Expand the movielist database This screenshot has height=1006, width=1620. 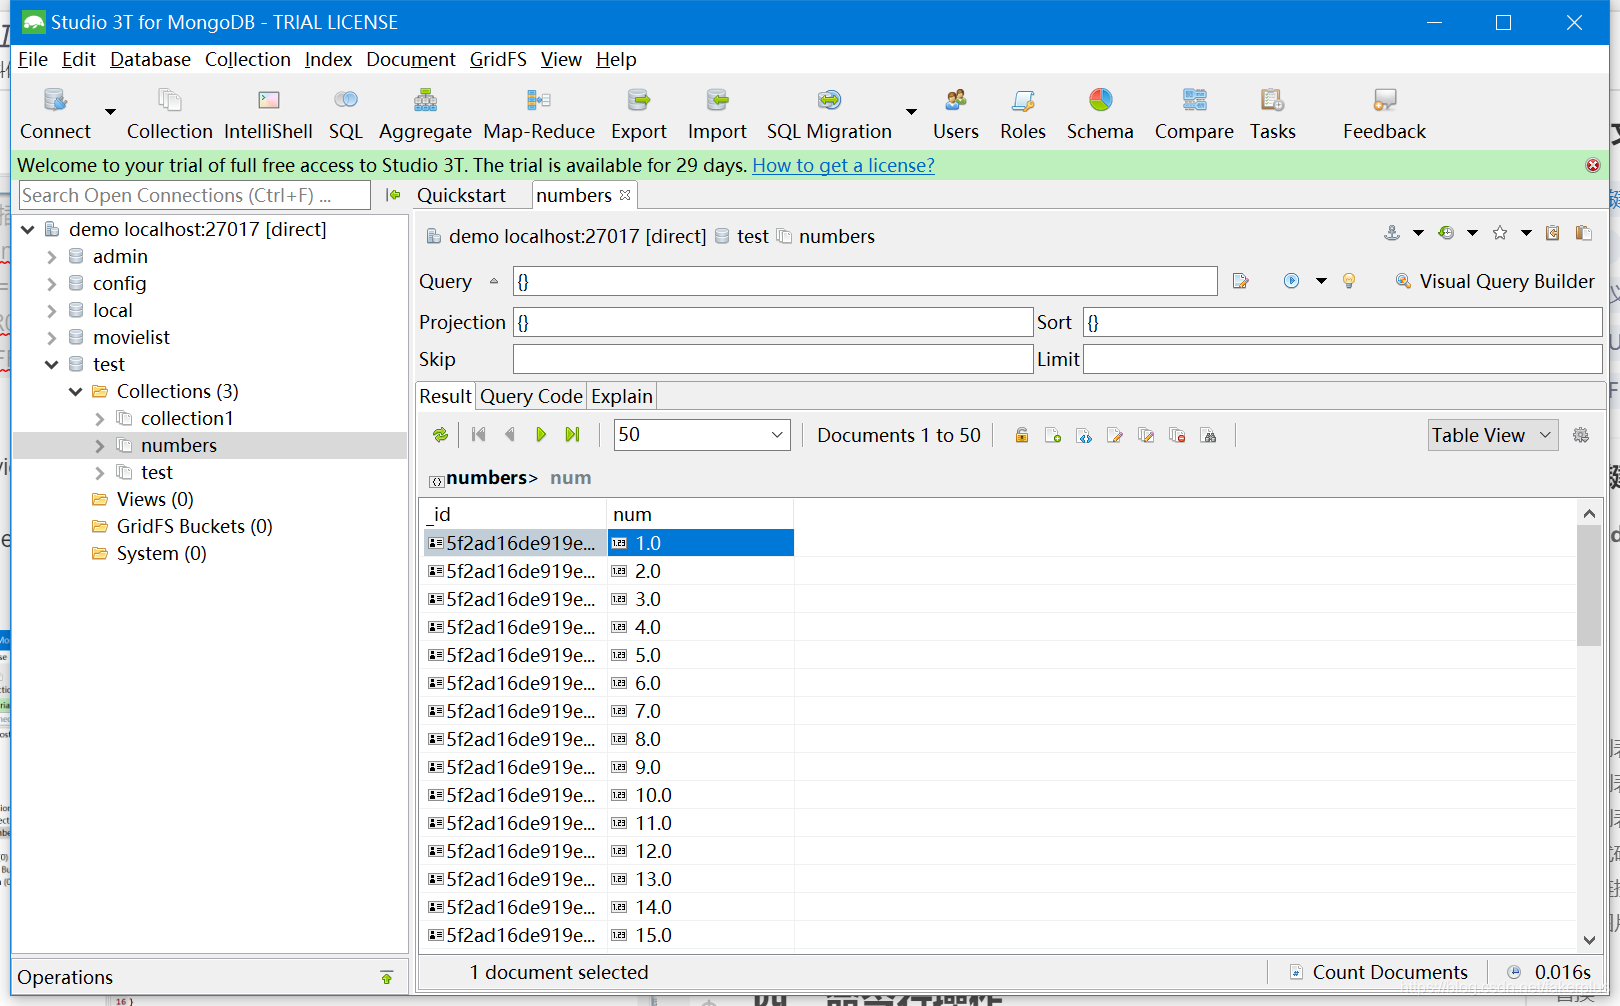click(52, 338)
